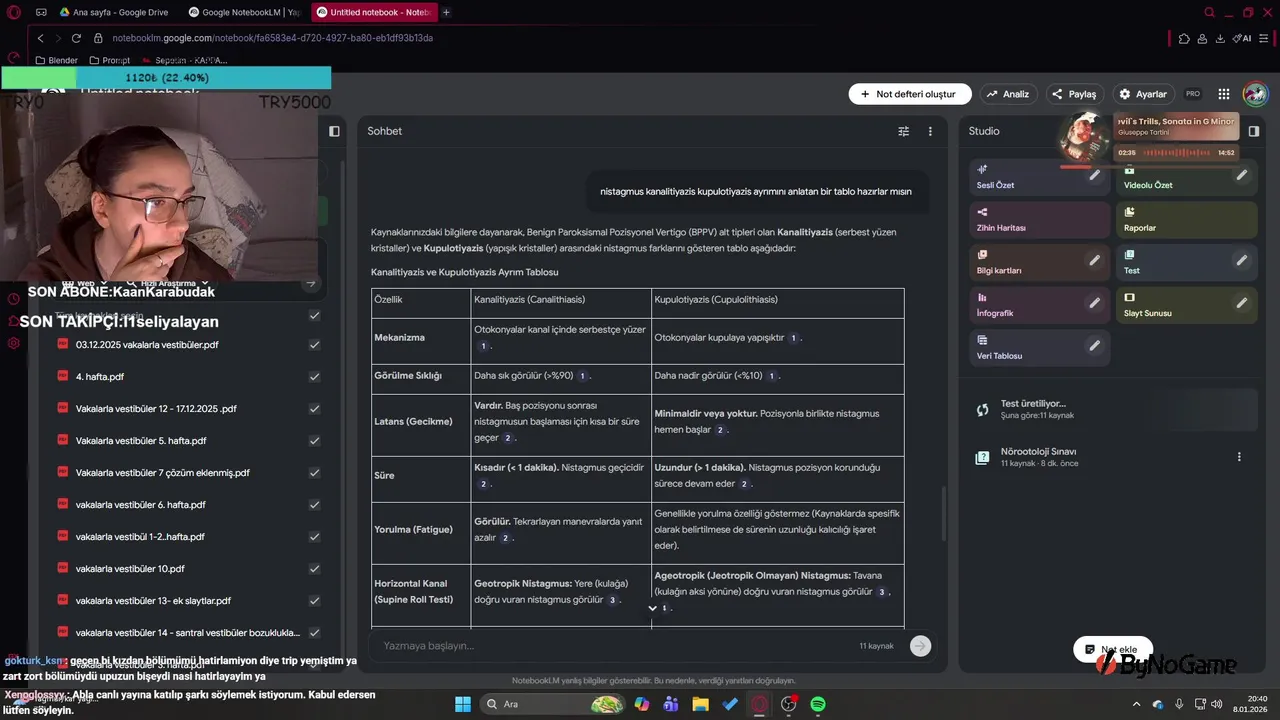Open Prompt bookmark folder
This screenshot has width=1280, height=720.
pyautogui.click(x=110, y=60)
